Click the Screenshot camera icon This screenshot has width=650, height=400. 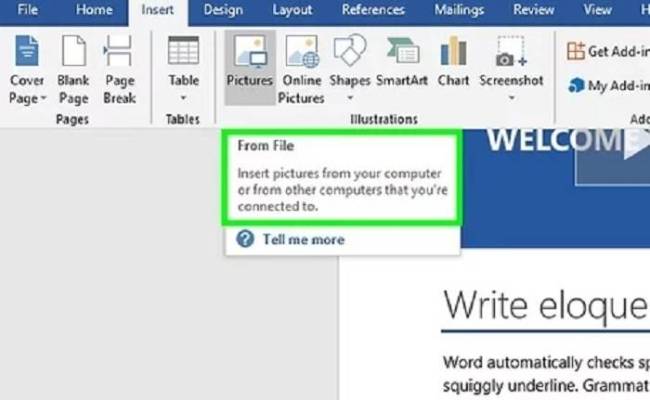click(x=511, y=51)
